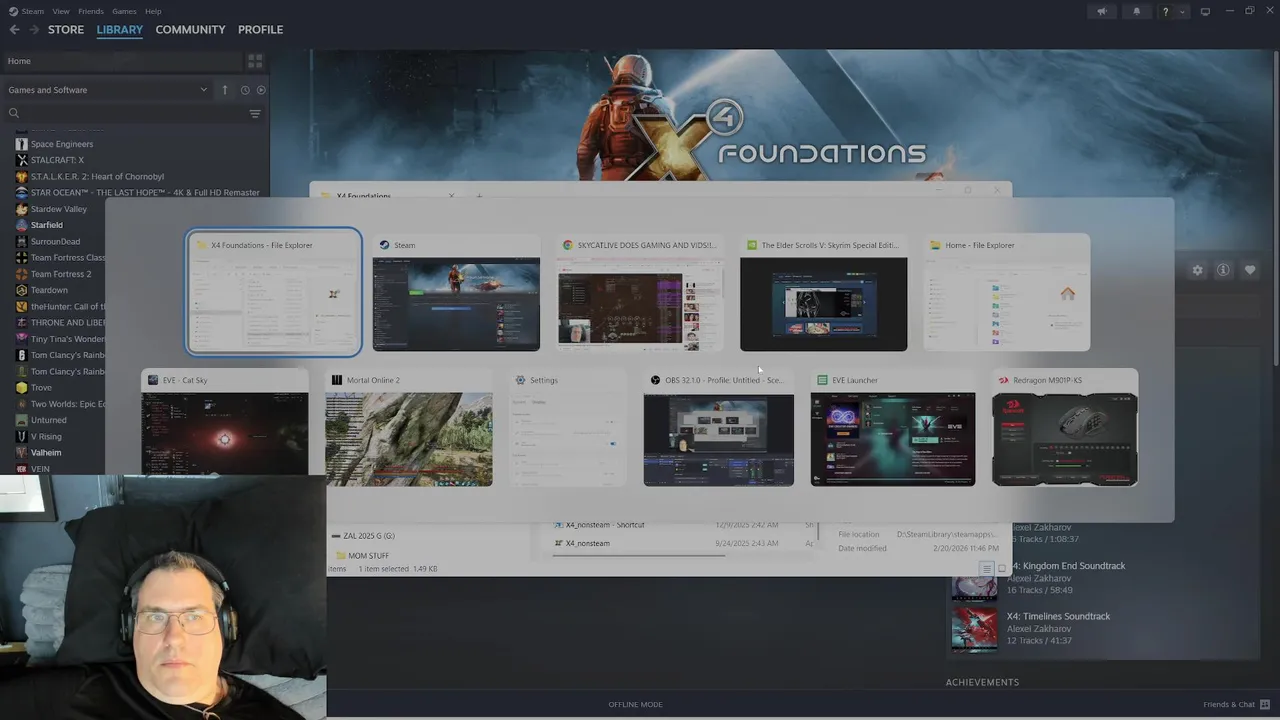Open Steam notifications bell icon
The image size is (1280, 720).
(1136, 12)
